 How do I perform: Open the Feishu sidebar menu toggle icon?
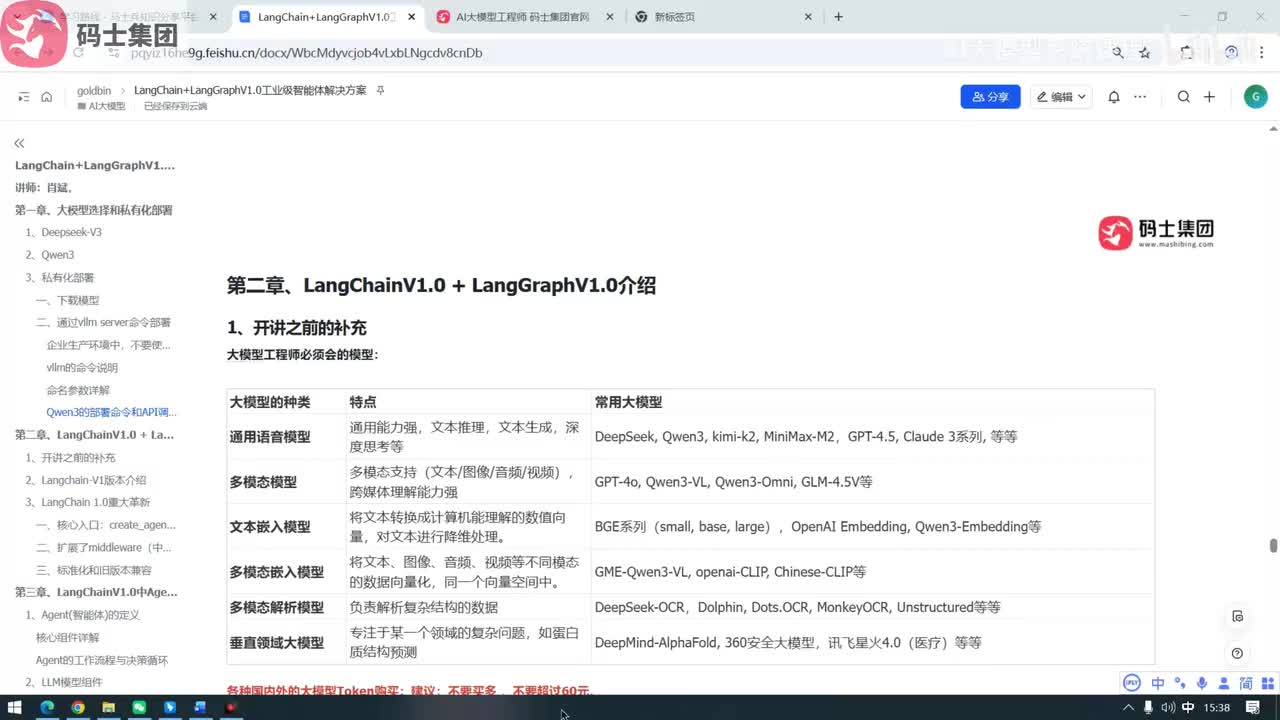click(x=24, y=97)
